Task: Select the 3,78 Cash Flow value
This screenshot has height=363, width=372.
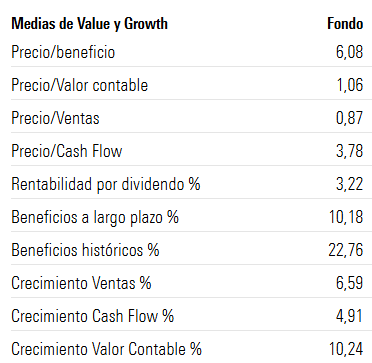Action: (x=349, y=151)
